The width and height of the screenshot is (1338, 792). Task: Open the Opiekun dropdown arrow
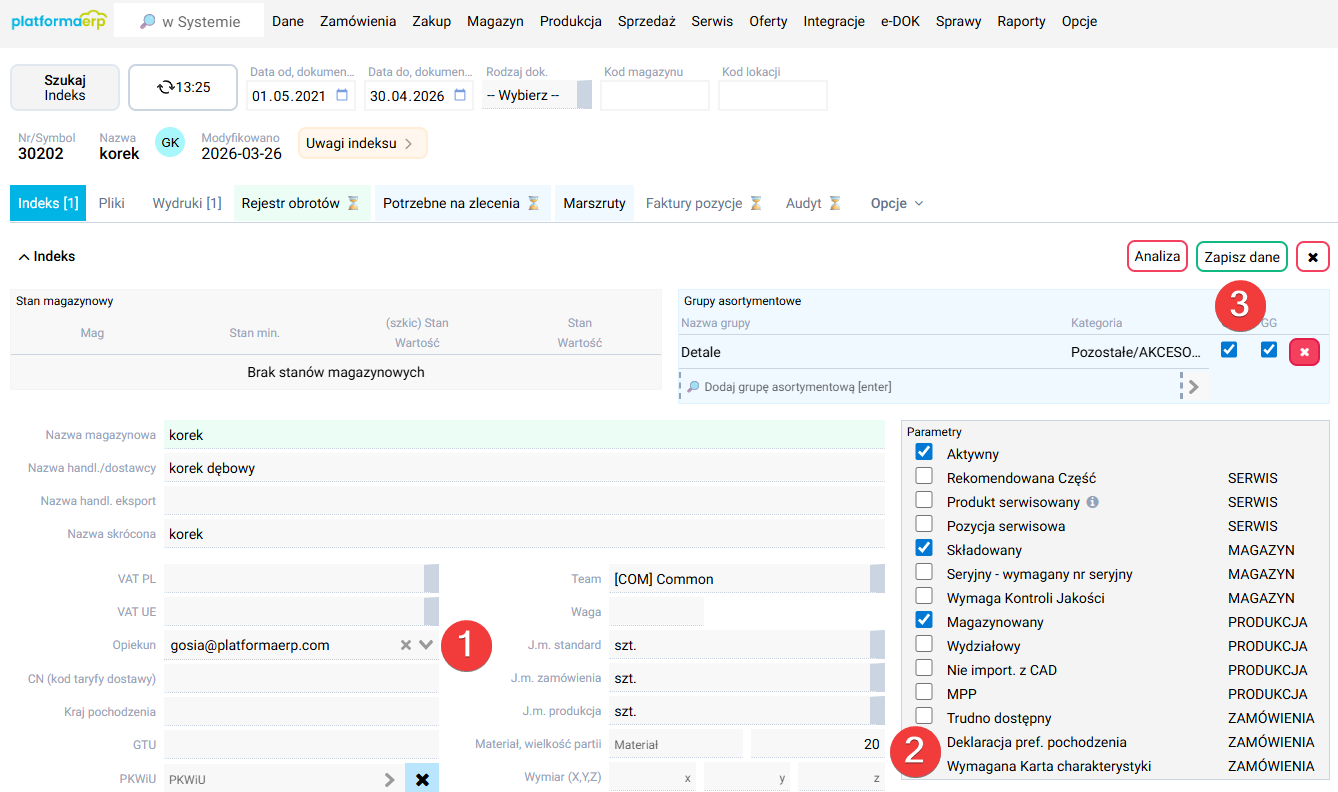(424, 644)
